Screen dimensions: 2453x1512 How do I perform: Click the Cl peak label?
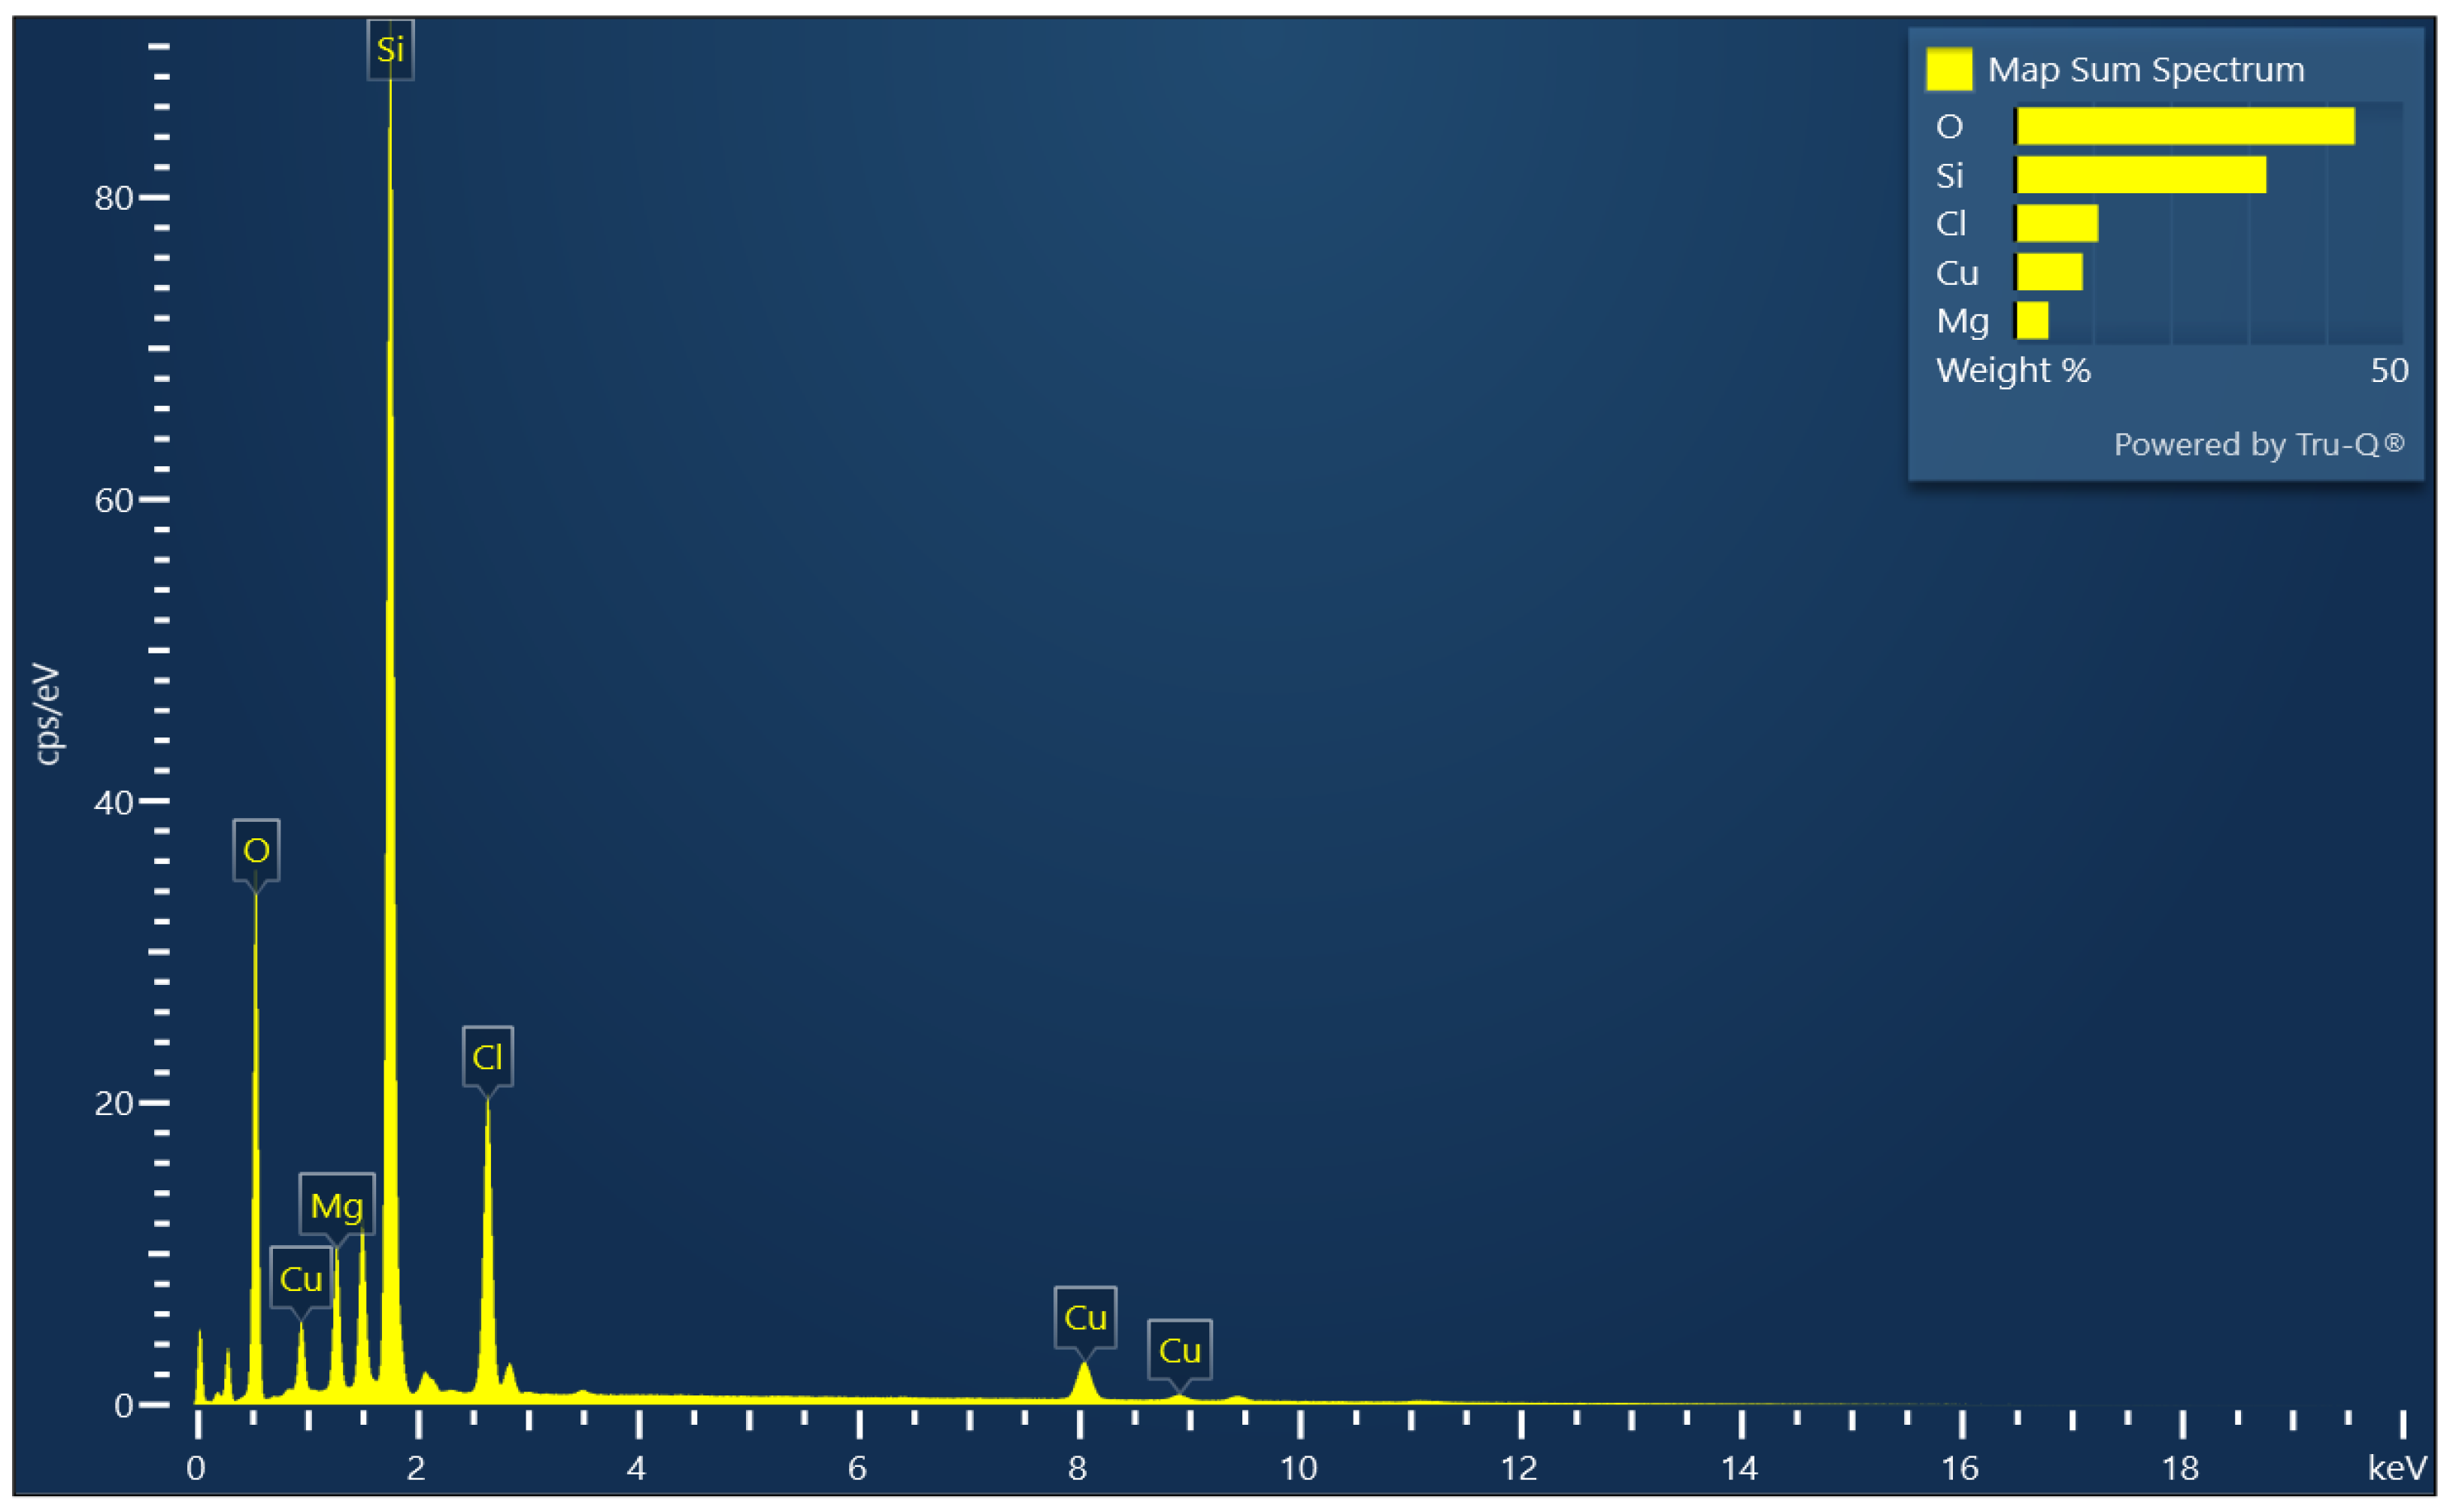pos(487,1057)
